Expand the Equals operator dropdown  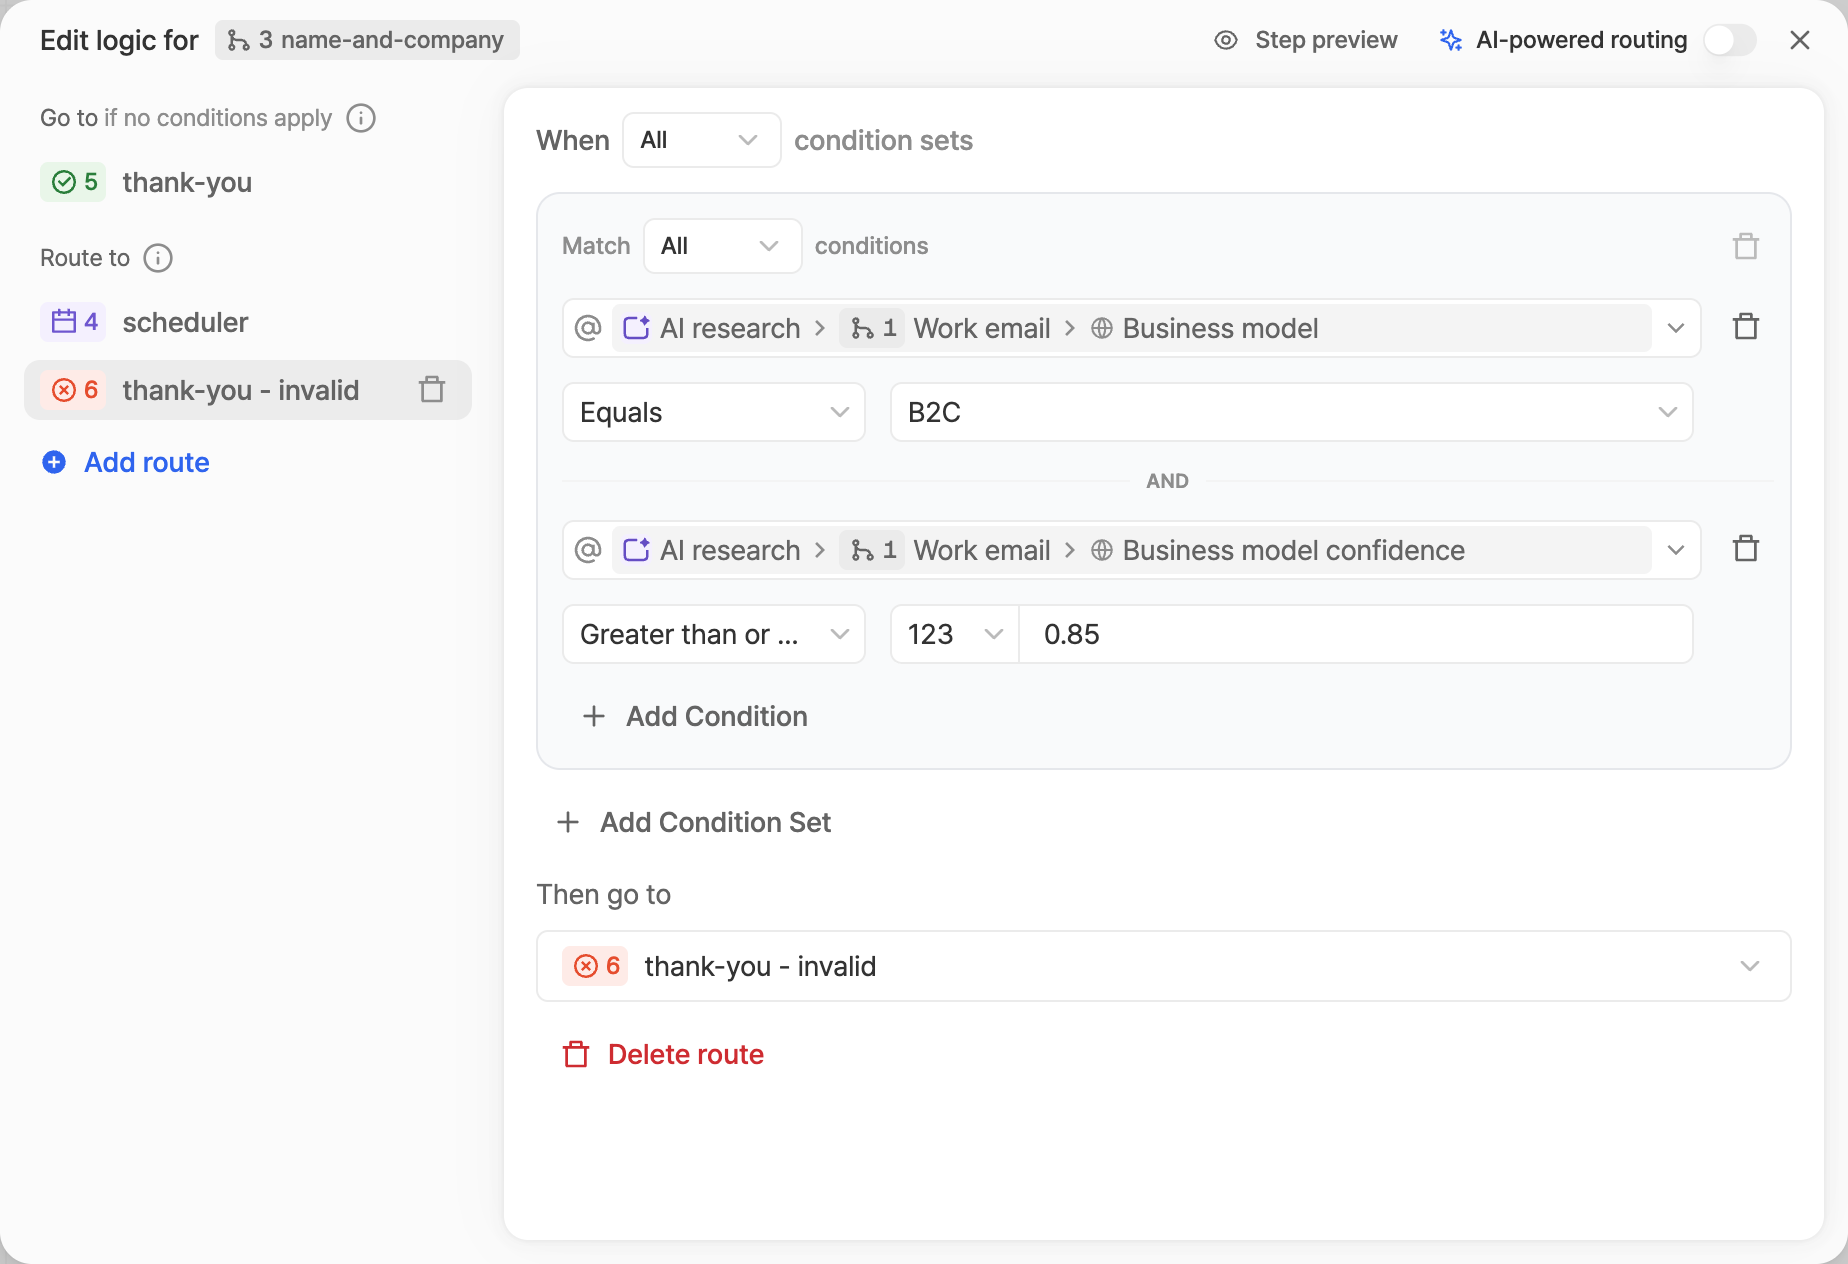tap(714, 412)
